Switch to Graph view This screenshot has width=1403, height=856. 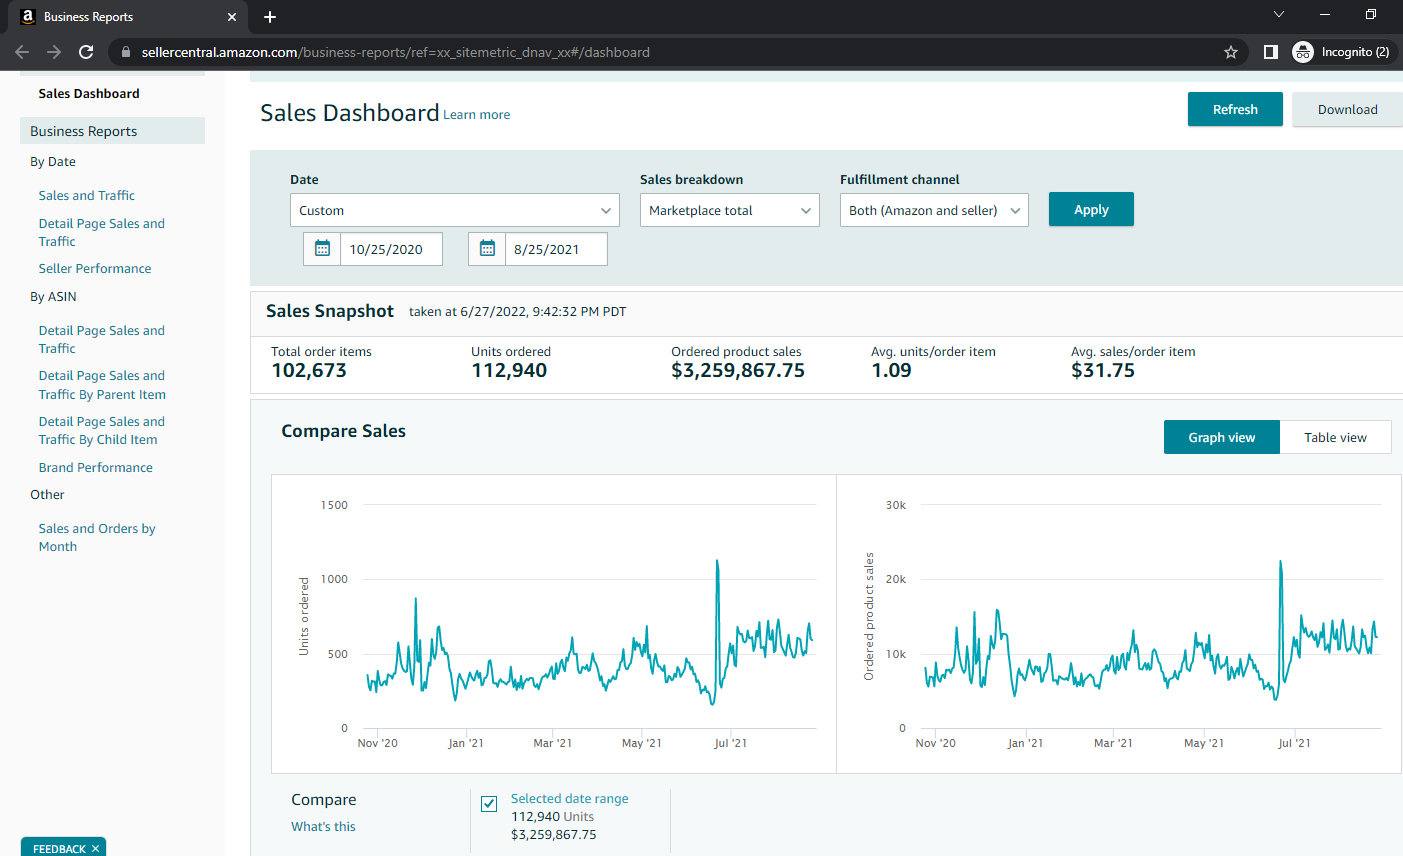pos(1222,437)
